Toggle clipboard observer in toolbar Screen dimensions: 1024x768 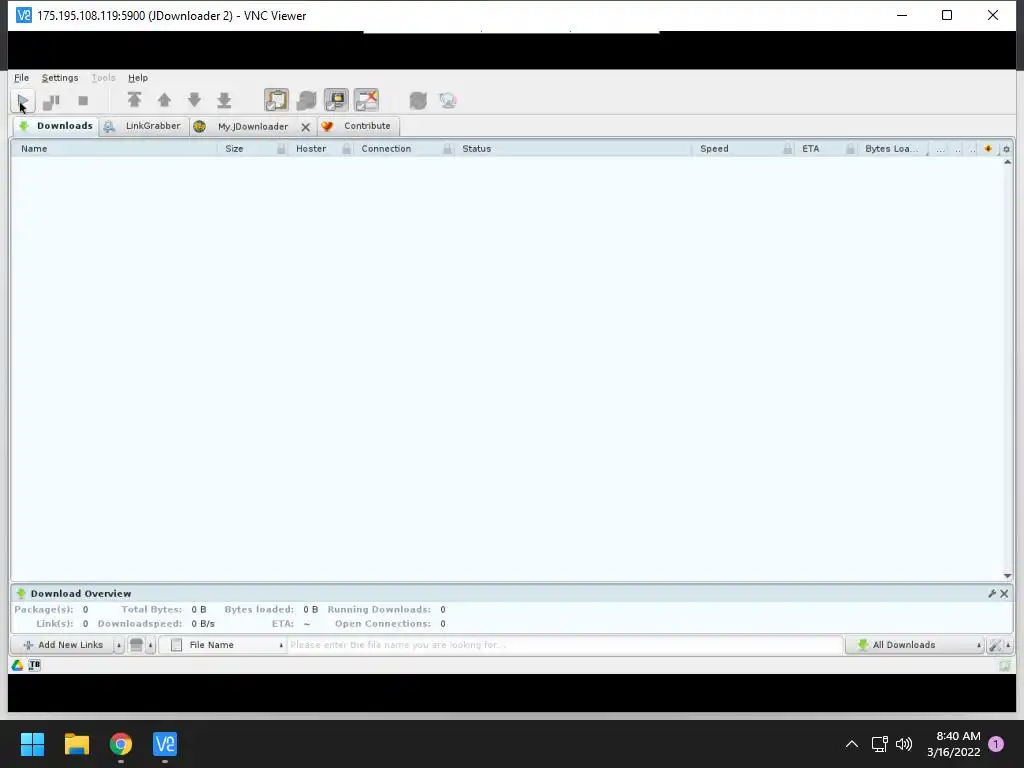pos(276,100)
